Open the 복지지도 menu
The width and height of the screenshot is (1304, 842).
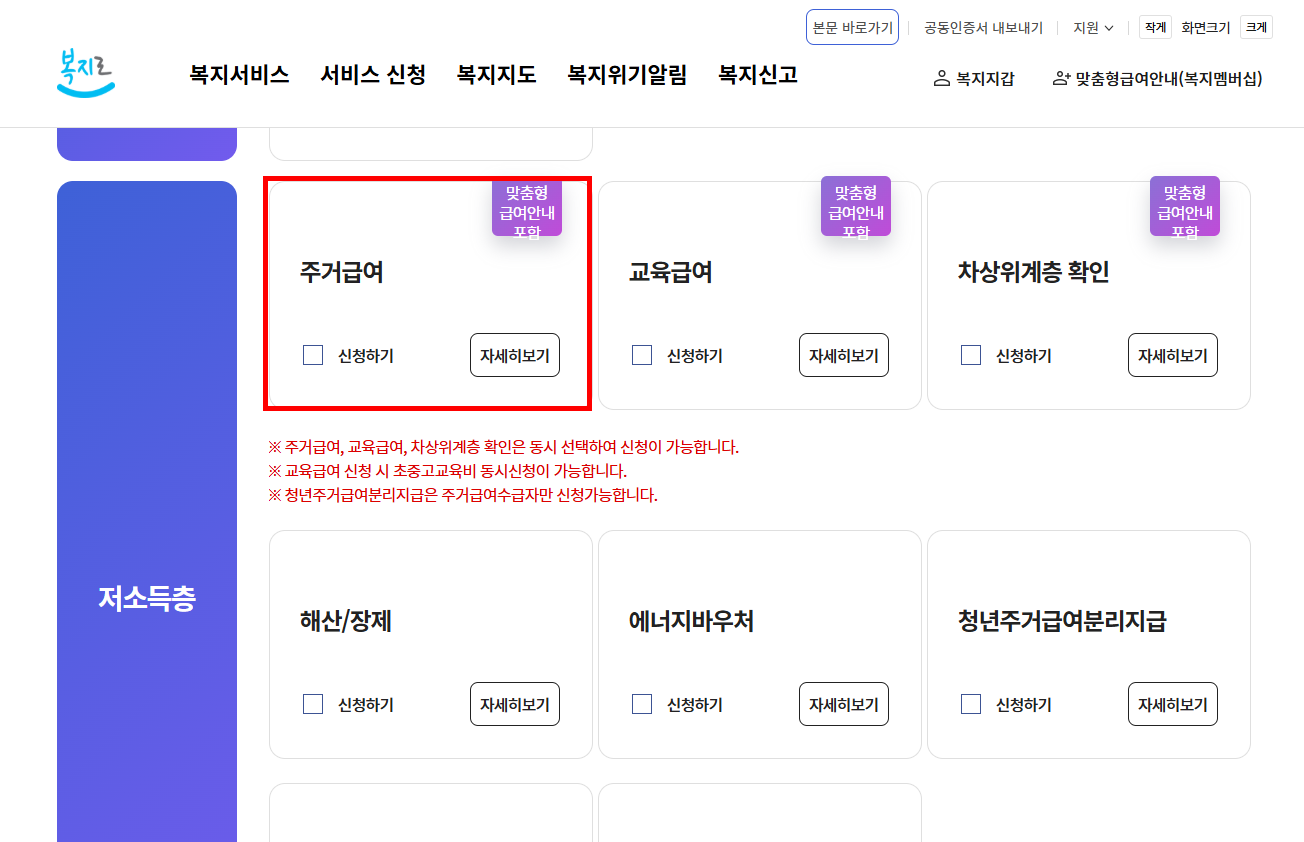point(497,75)
